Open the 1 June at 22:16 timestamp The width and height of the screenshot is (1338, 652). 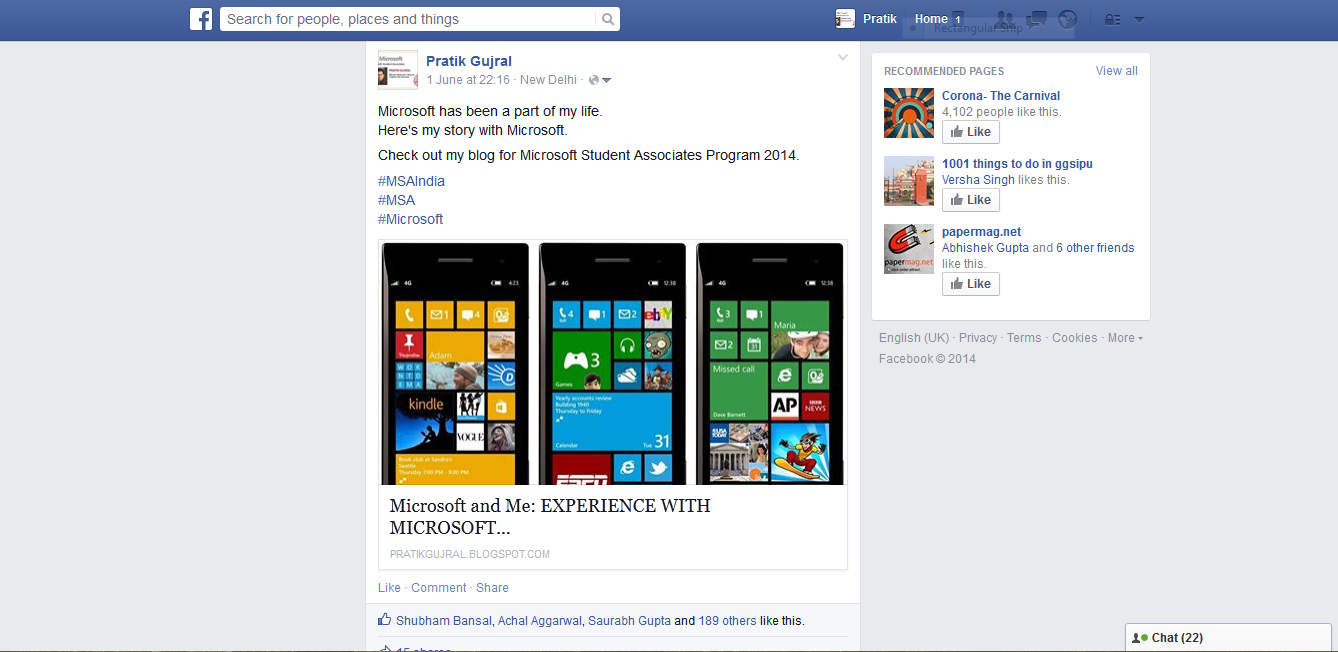(468, 80)
